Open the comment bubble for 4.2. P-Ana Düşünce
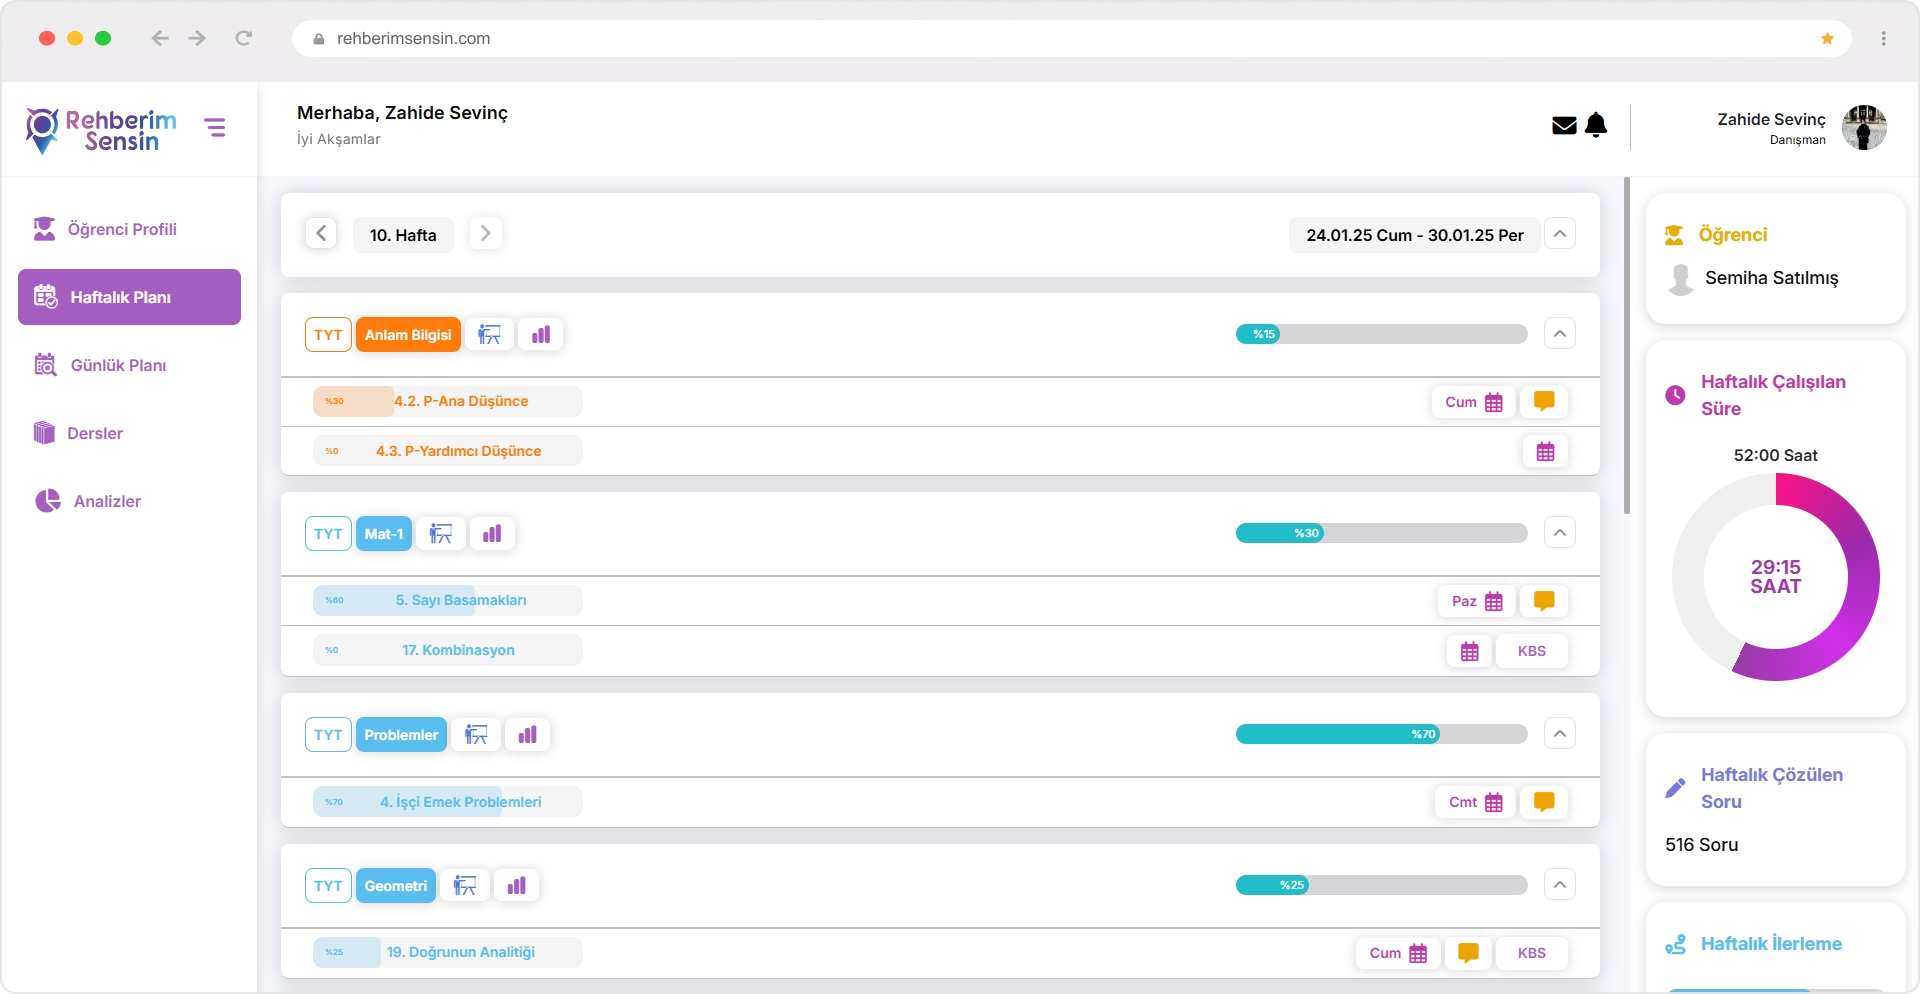 click(x=1544, y=401)
